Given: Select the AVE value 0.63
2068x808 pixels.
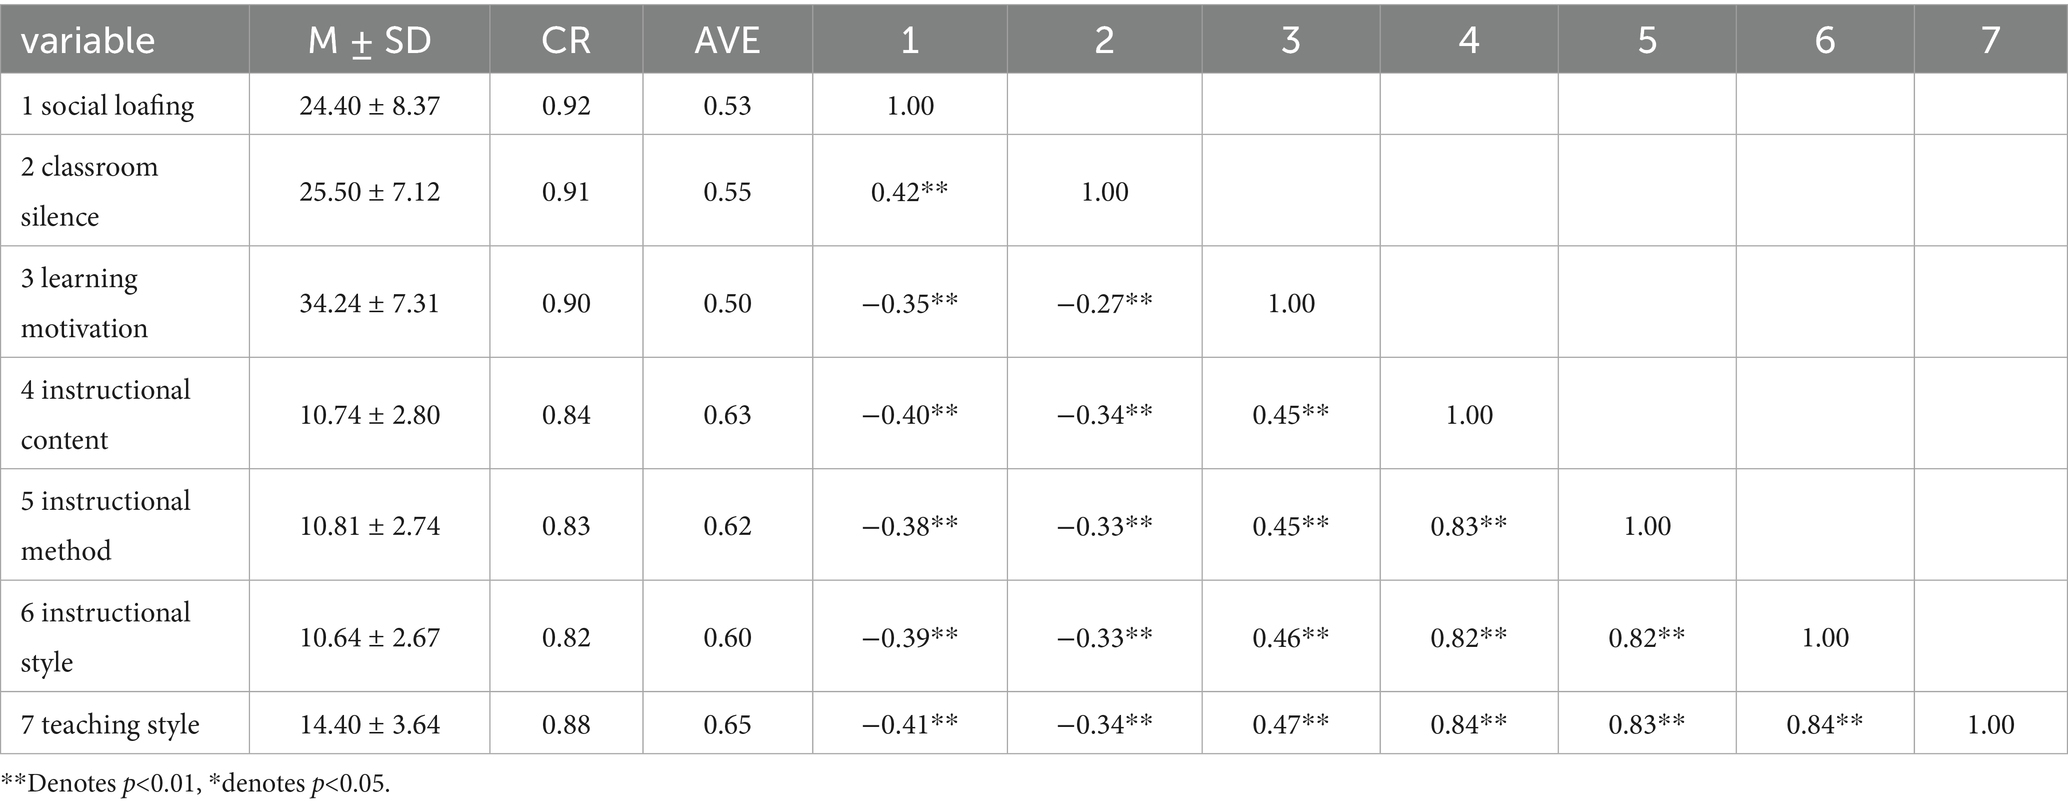Looking at the screenshot, I should point(727,414).
